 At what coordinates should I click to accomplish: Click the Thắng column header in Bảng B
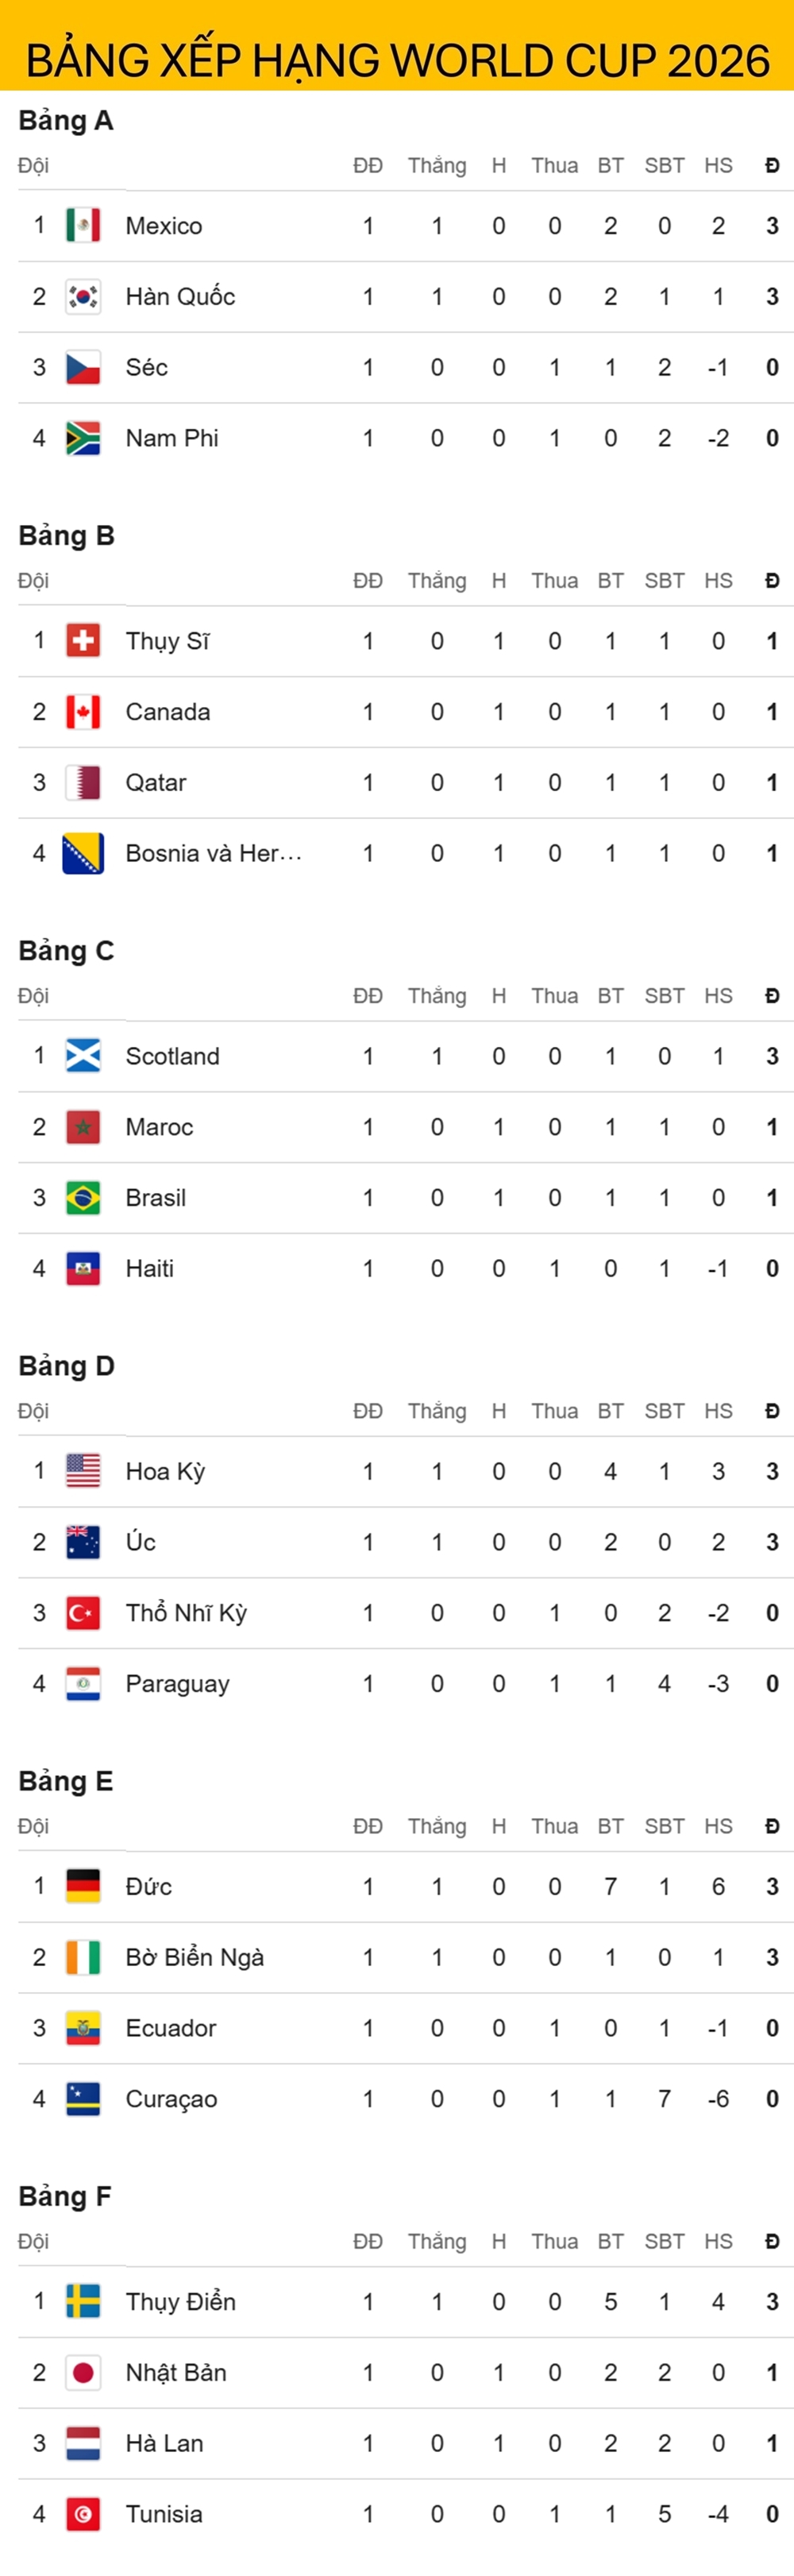point(437,581)
